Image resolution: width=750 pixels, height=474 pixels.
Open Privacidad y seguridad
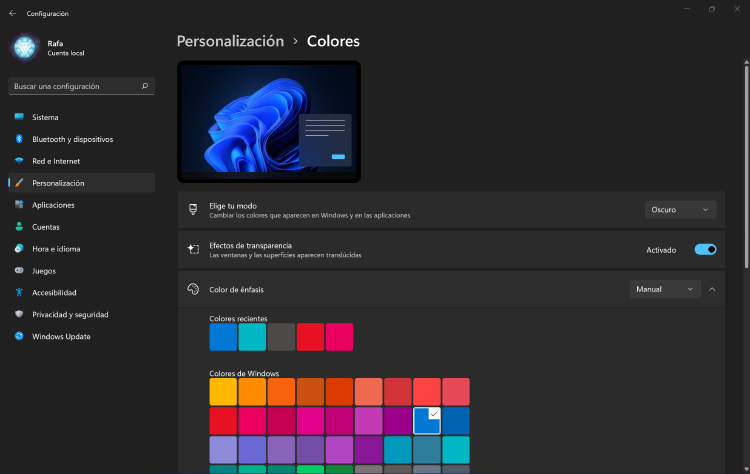(82, 314)
